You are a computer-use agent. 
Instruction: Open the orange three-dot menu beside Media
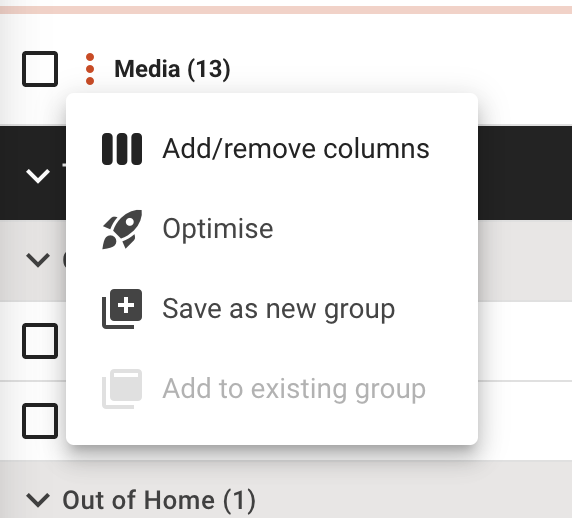(90, 69)
